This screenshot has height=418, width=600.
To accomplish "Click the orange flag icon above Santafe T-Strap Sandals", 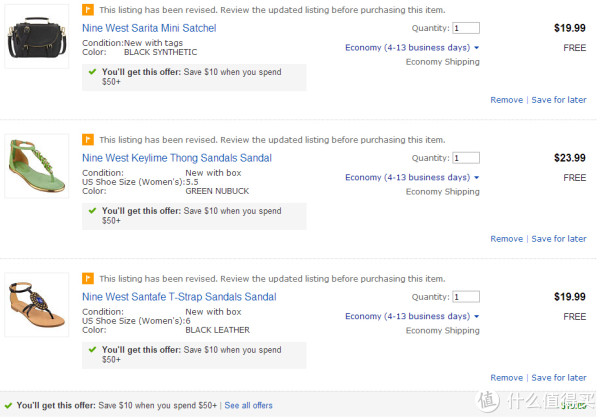I will 88,278.
